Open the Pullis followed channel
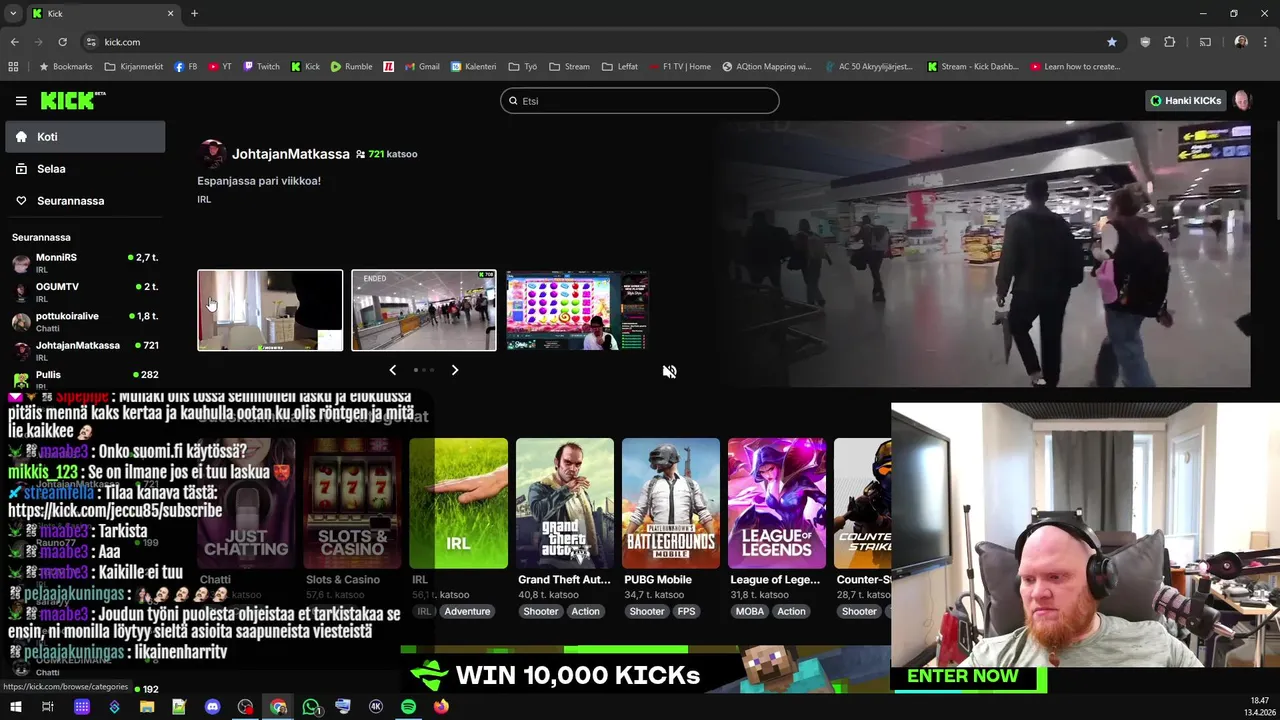The image size is (1280, 720). click(85, 379)
